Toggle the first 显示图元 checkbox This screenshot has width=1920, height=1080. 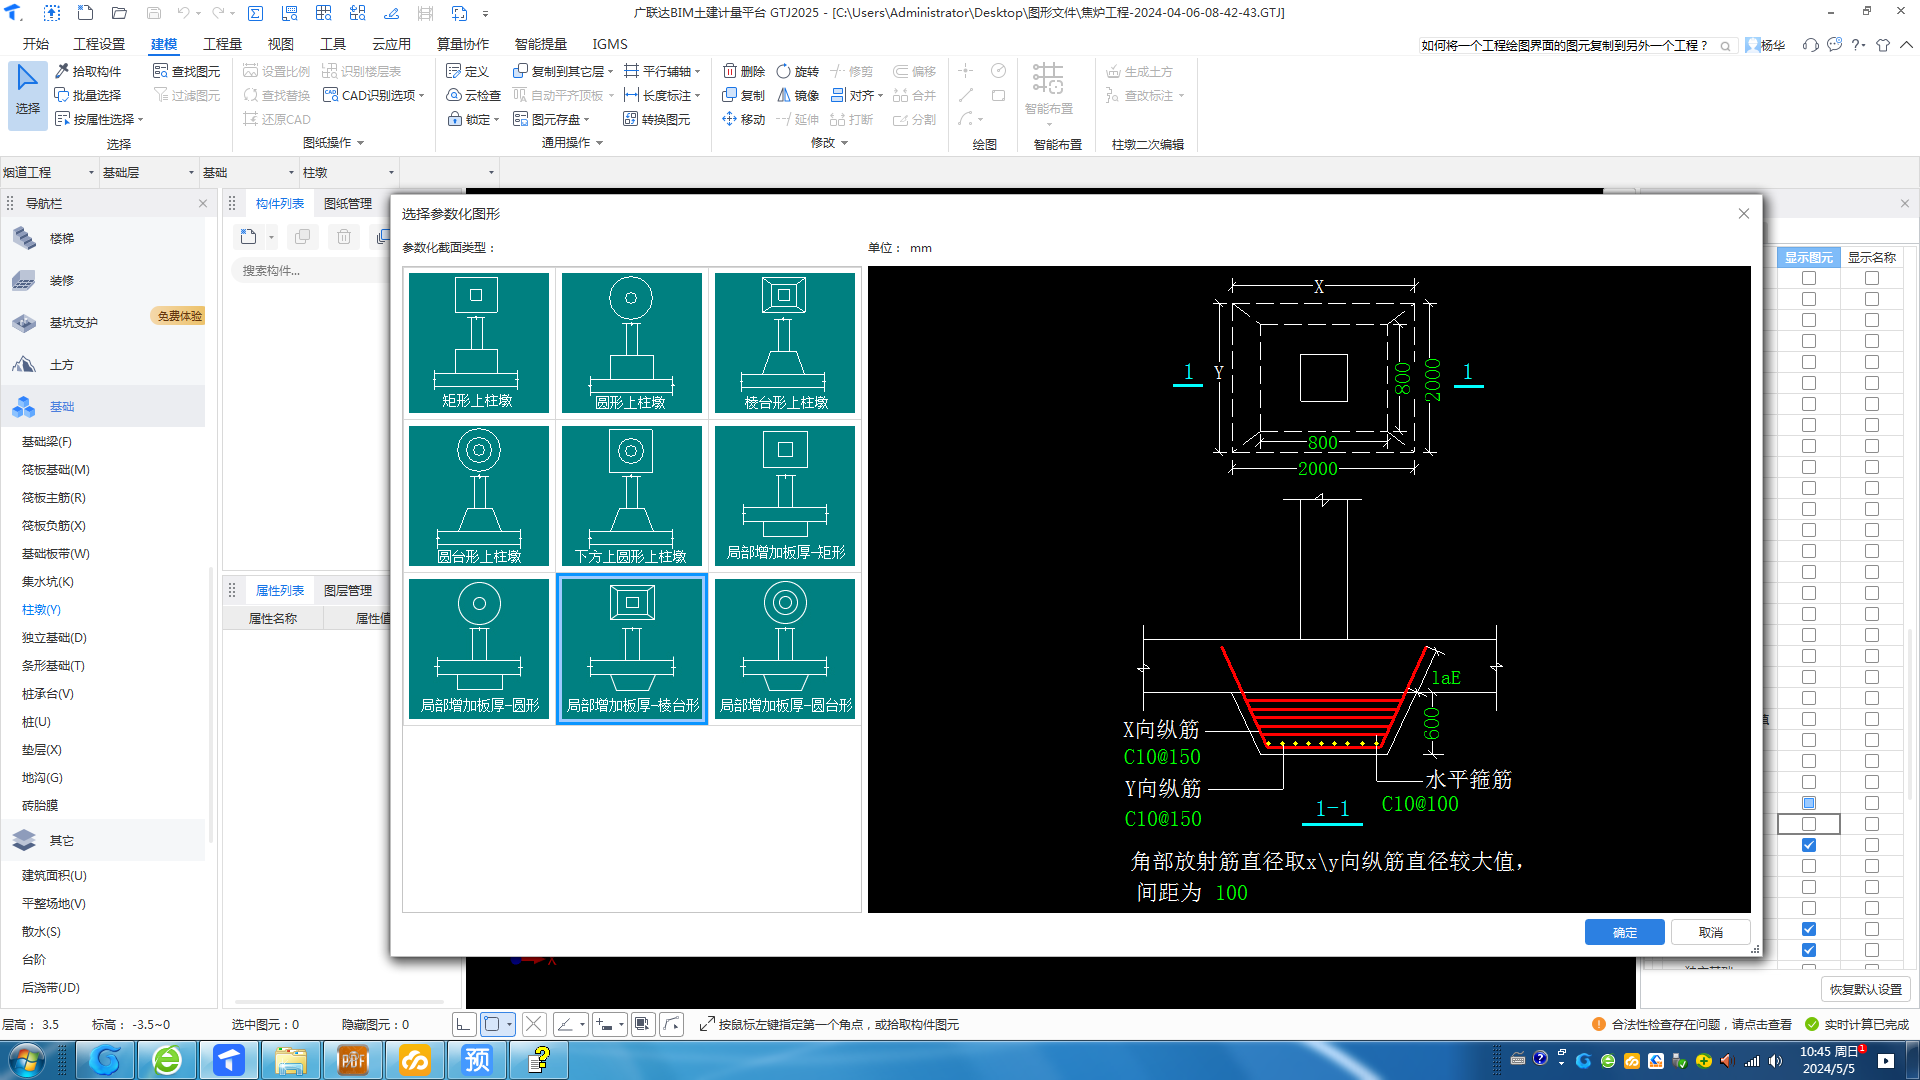tap(1809, 278)
